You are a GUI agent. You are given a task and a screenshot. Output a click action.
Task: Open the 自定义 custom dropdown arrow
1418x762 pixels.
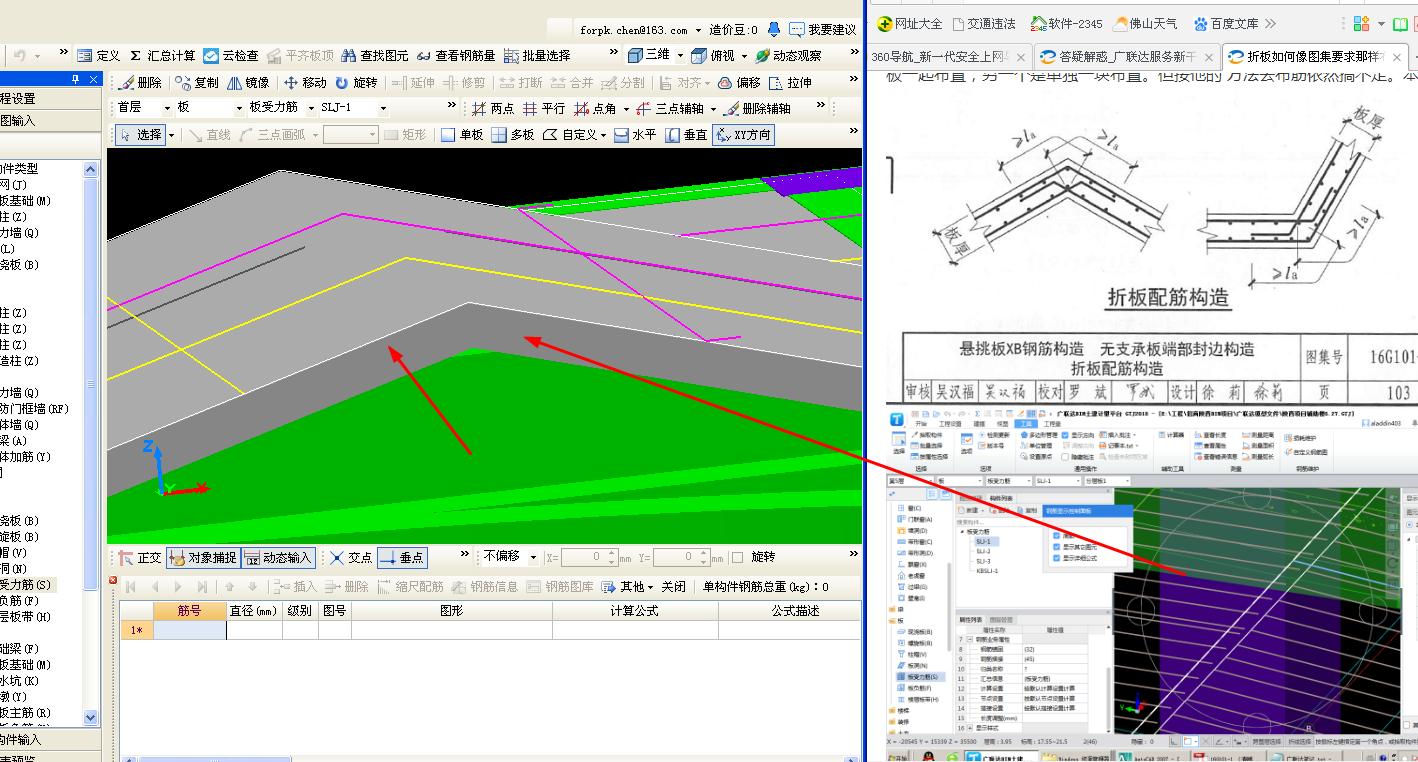coord(604,135)
